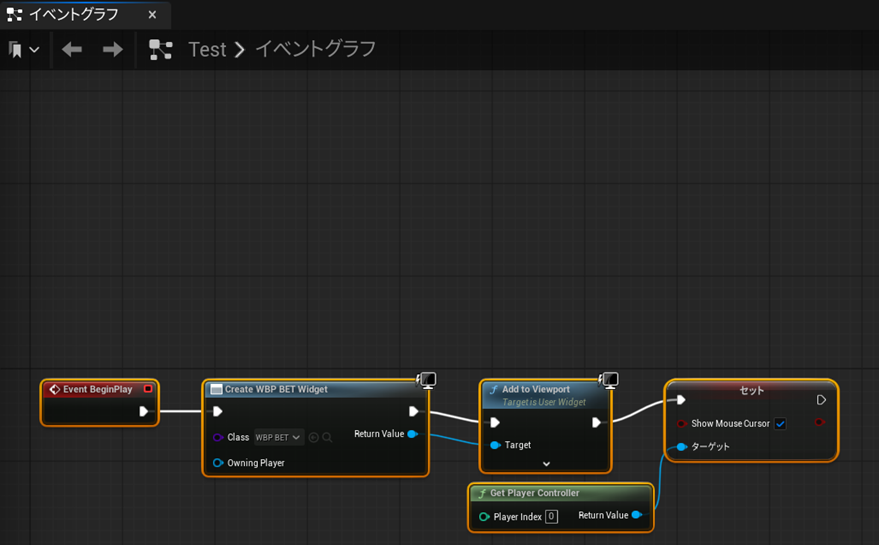Click the Return Value pin on Get Player Controller

pyautogui.click(x=636, y=515)
